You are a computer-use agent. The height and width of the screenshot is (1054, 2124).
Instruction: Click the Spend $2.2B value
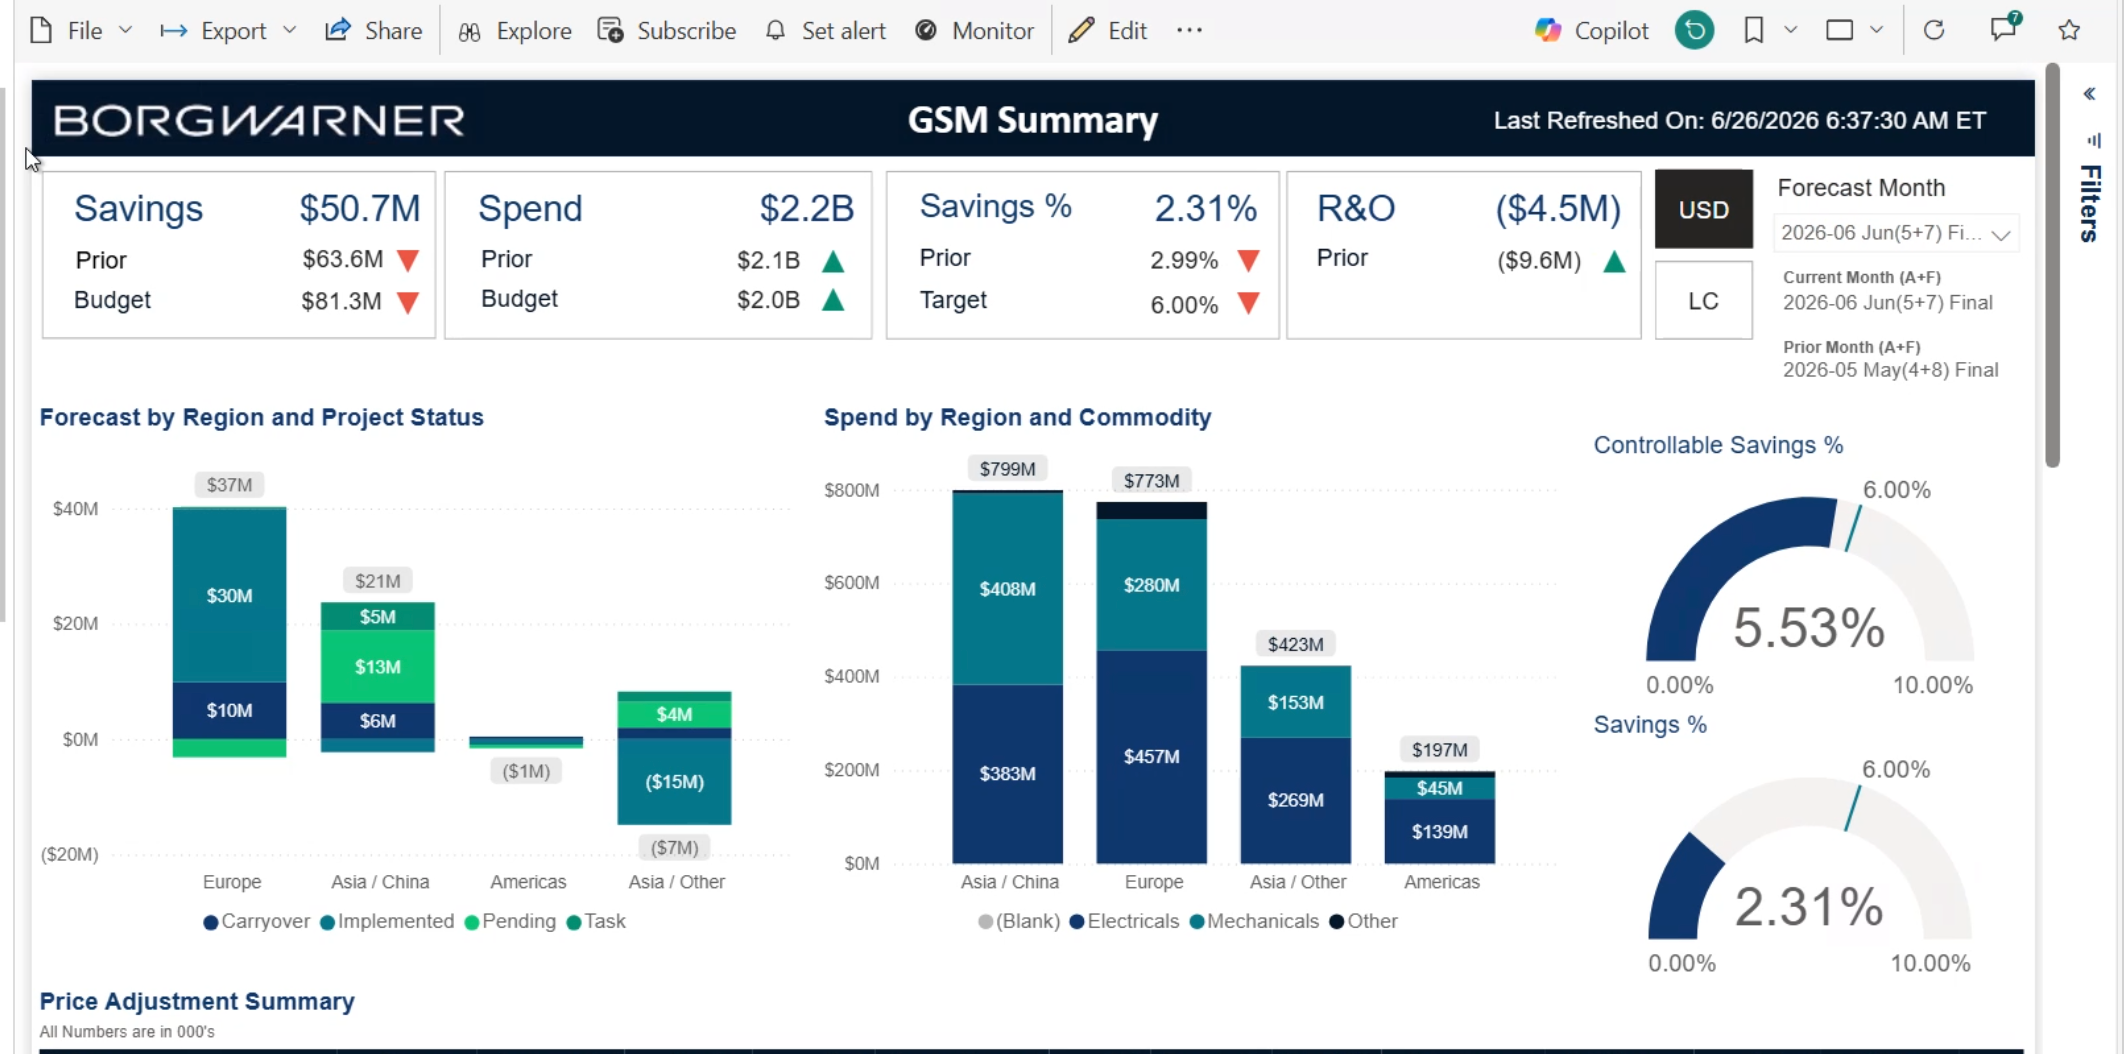pyautogui.click(x=806, y=209)
